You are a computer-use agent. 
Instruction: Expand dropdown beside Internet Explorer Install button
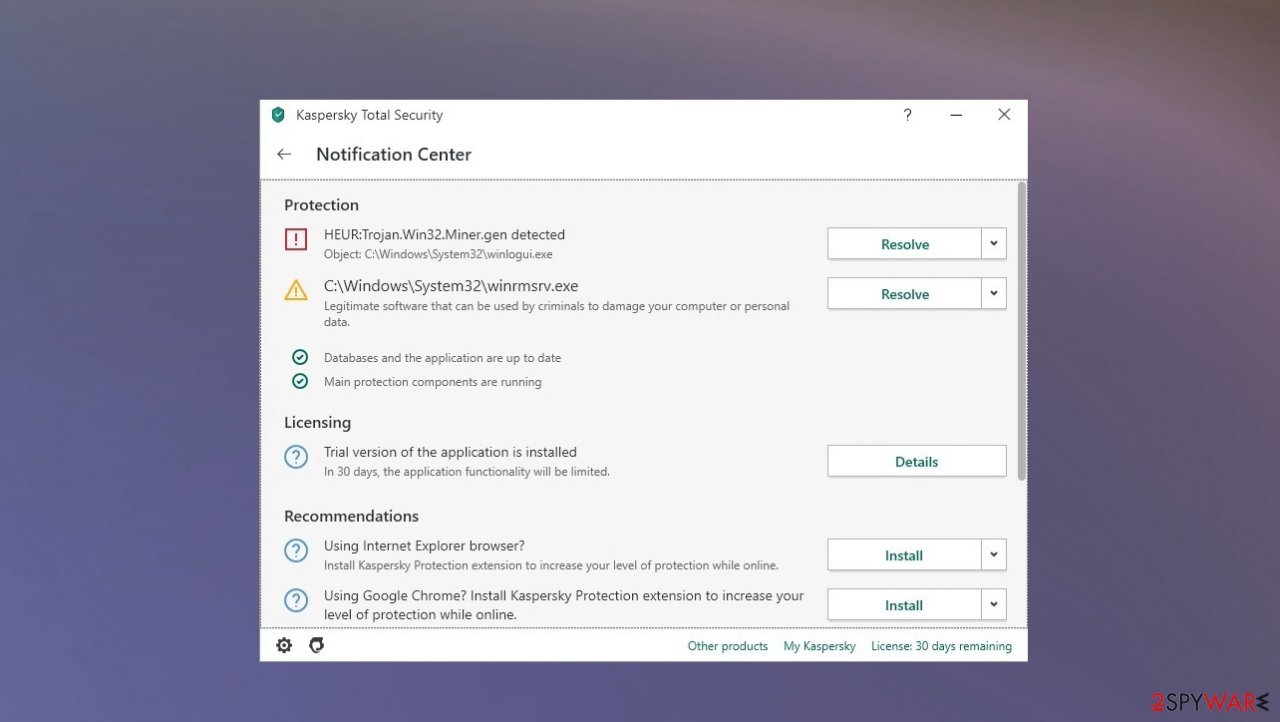click(x=994, y=555)
